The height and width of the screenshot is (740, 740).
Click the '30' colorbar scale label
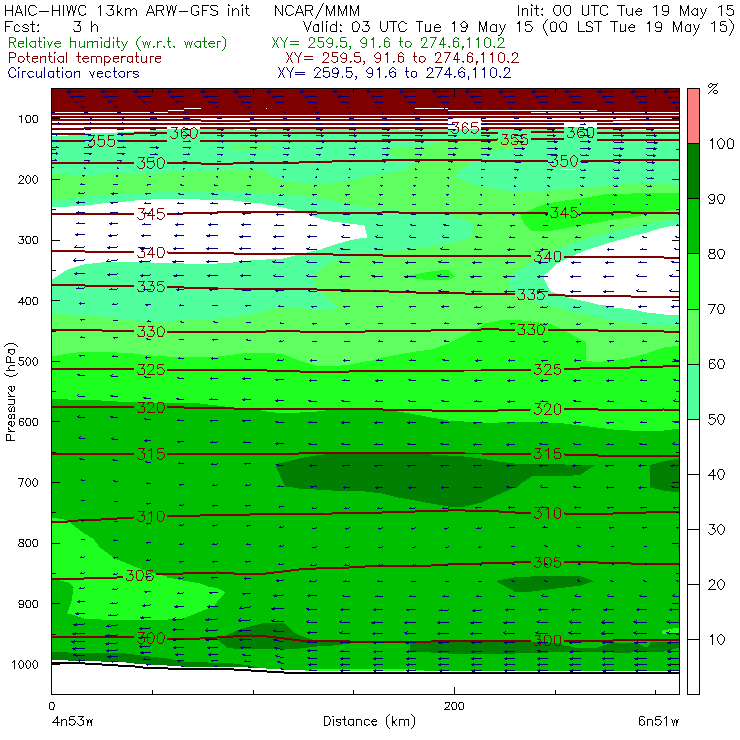pyautogui.click(x=716, y=530)
